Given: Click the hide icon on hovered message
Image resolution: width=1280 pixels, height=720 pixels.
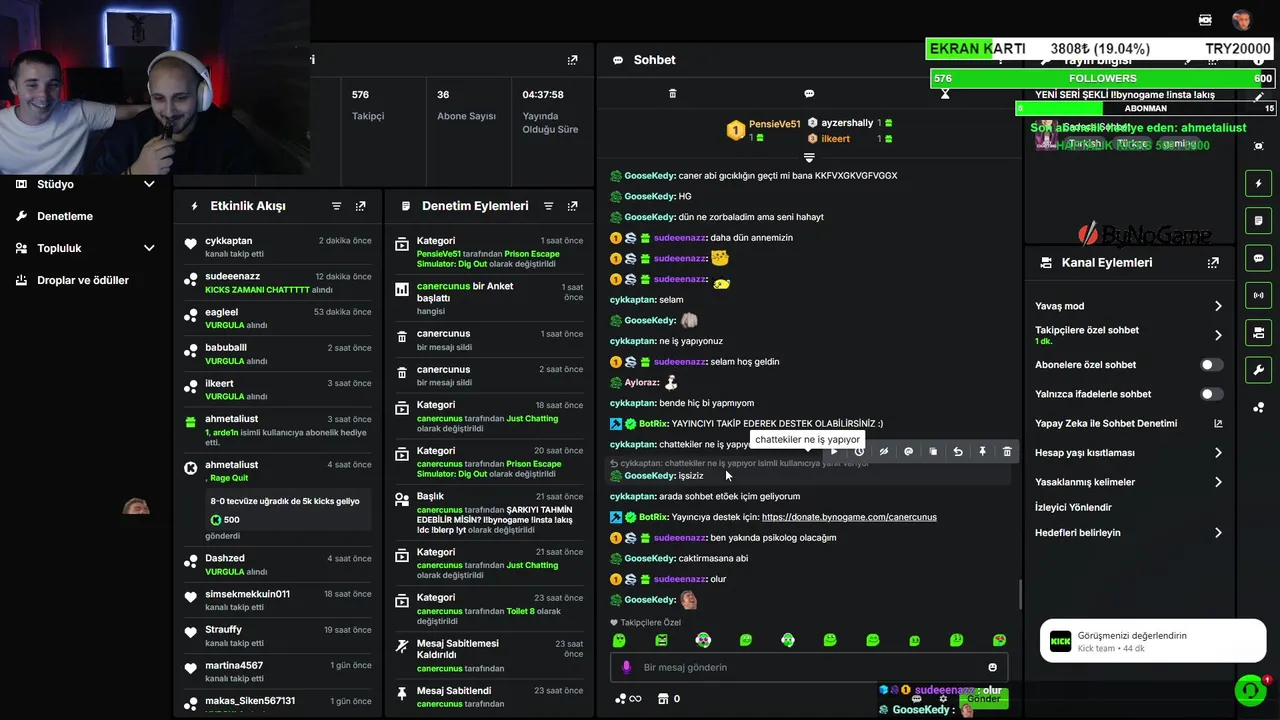Looking at the screenshot, I should (x=884, y=452).
